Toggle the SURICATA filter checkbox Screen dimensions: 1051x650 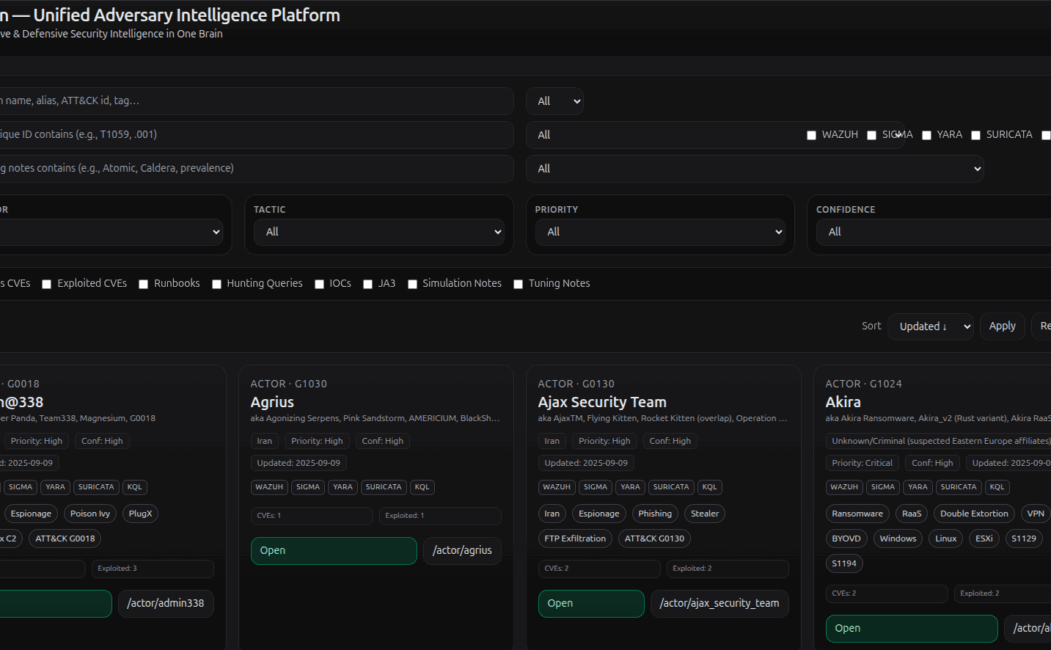[x=976, y=135]
